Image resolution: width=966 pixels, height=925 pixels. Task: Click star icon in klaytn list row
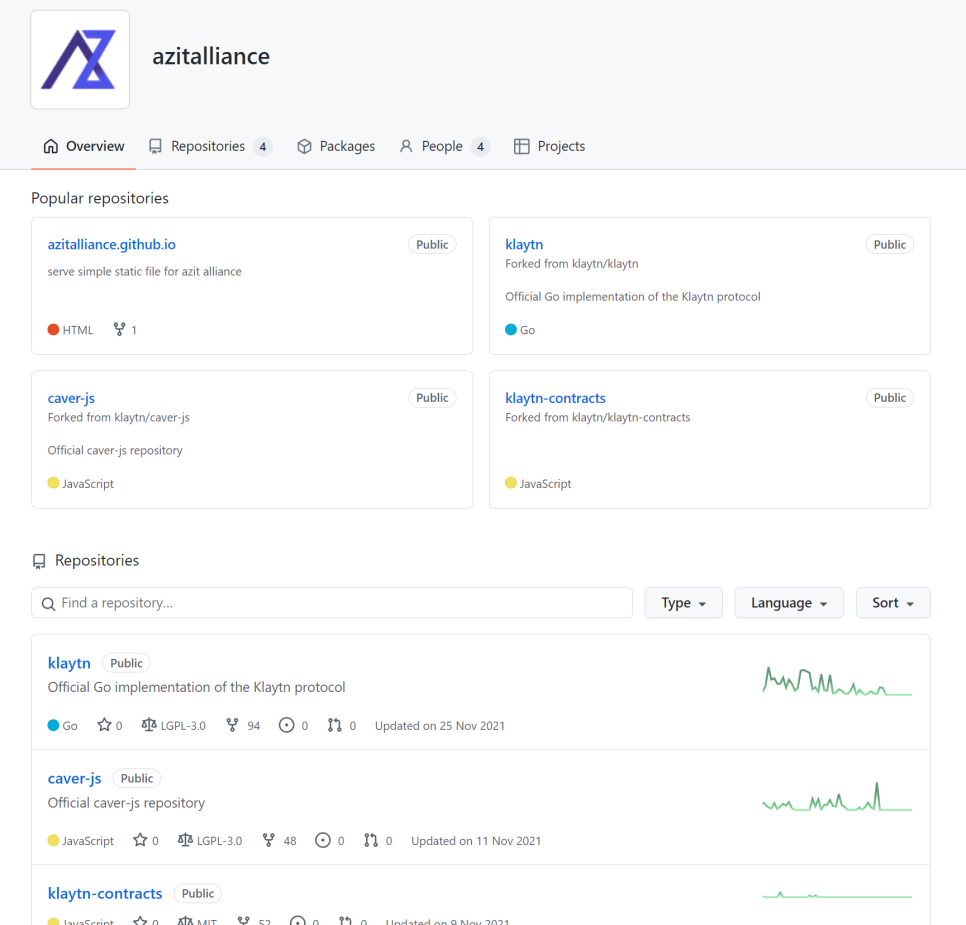pos(104,725)
